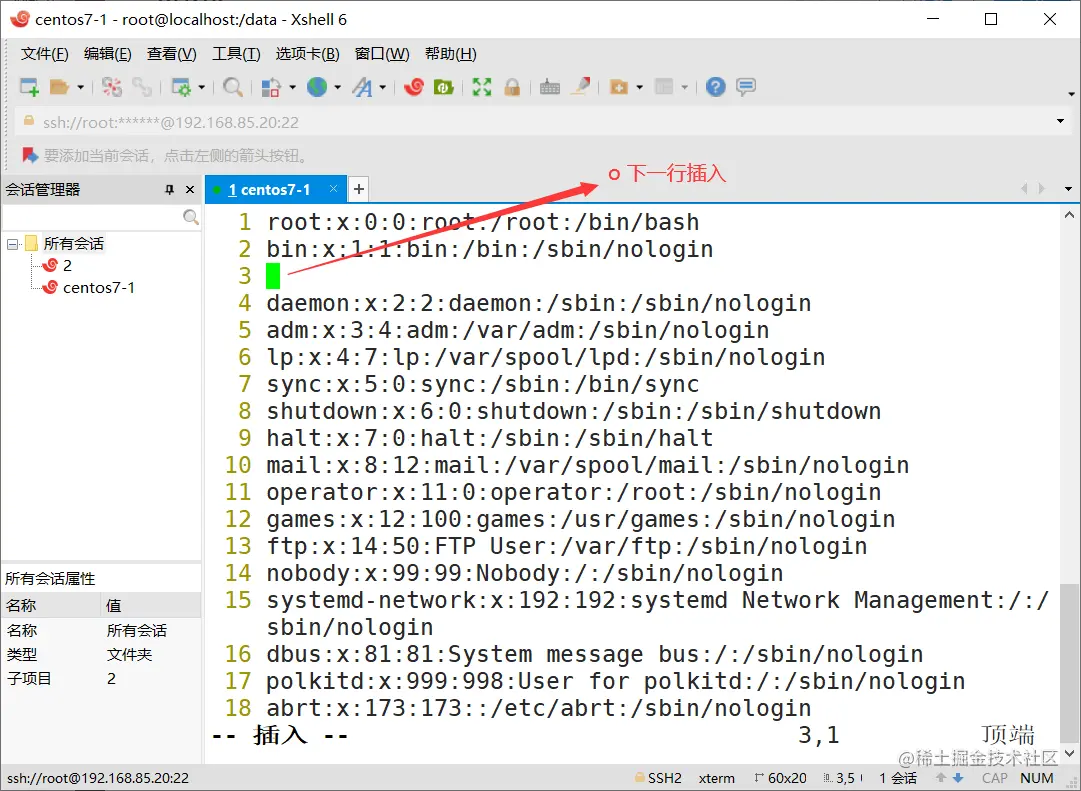Screen dimensions: 1081x791
Task: Open the 帮助(H) menu
Action: [450, 54]
